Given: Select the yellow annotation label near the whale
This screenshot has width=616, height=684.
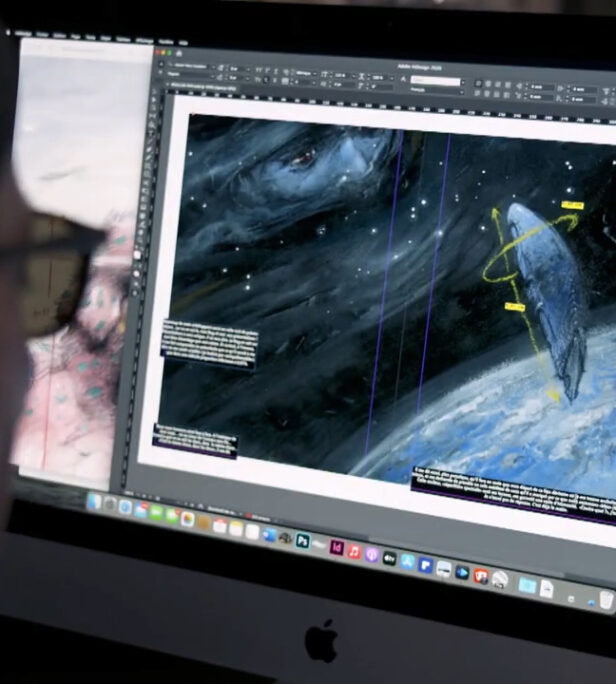Looking at the screenshot, I should click(572, 205).
